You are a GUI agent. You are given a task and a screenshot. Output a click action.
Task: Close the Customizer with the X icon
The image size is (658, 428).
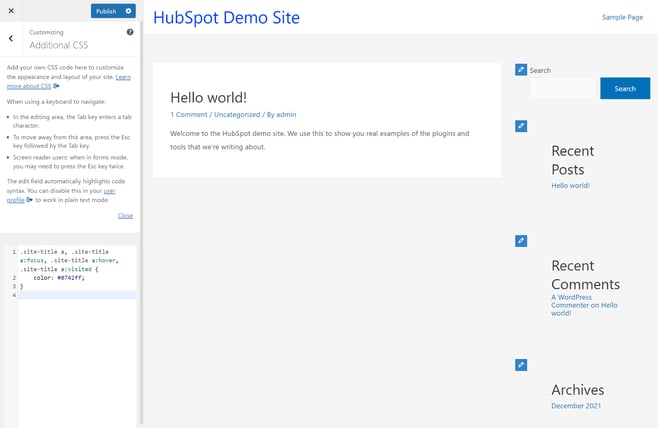[11, 11]
